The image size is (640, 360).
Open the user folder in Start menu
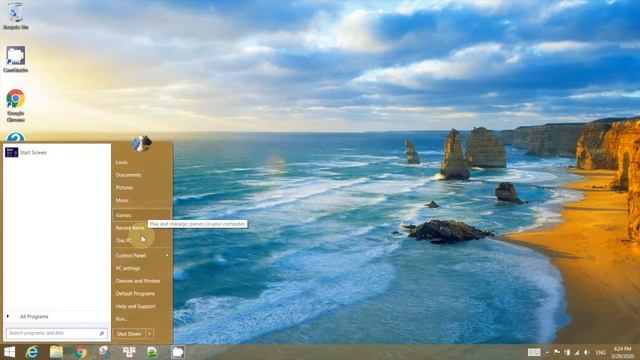122,162
